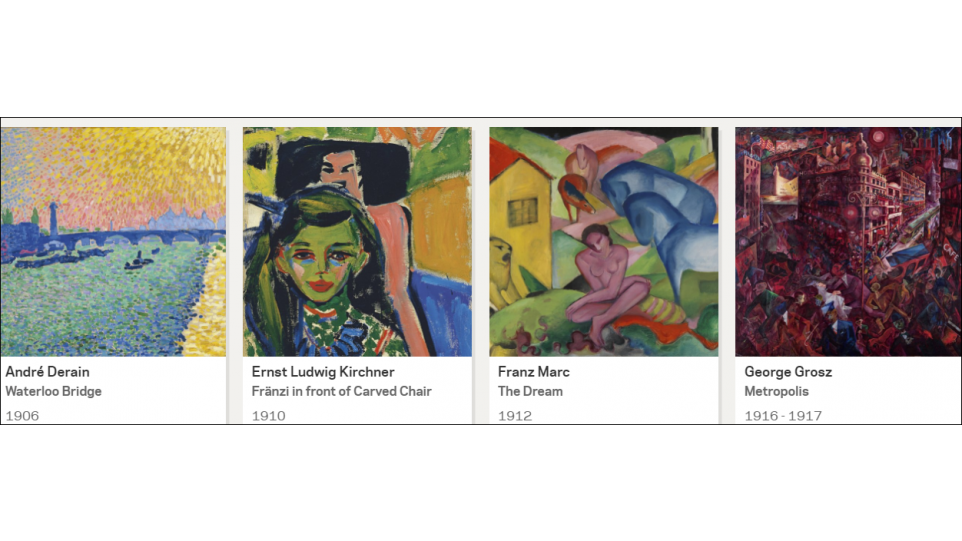This screenshot has width=962, height=541.
Task: Click the artist name Ernst Ludwig Kirchner
Action: pos(323,372)
